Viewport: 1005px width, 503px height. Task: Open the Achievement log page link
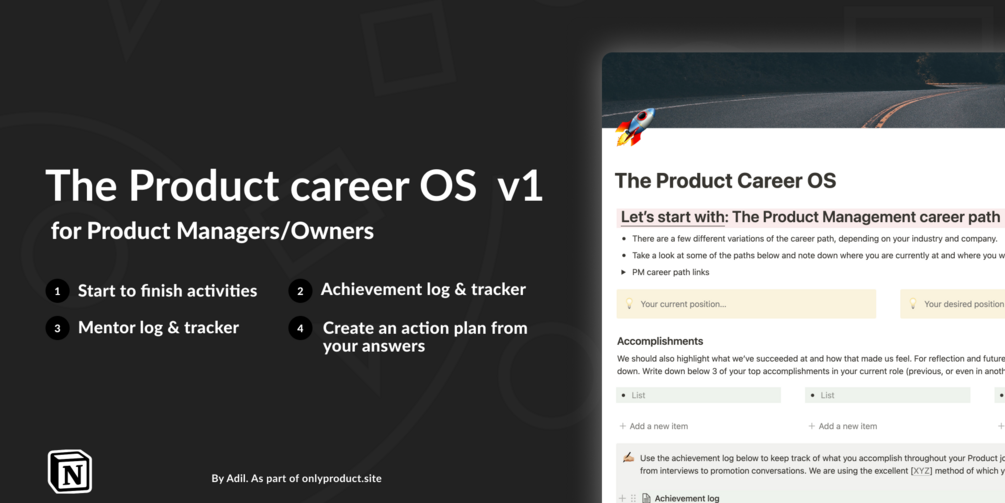687,498
